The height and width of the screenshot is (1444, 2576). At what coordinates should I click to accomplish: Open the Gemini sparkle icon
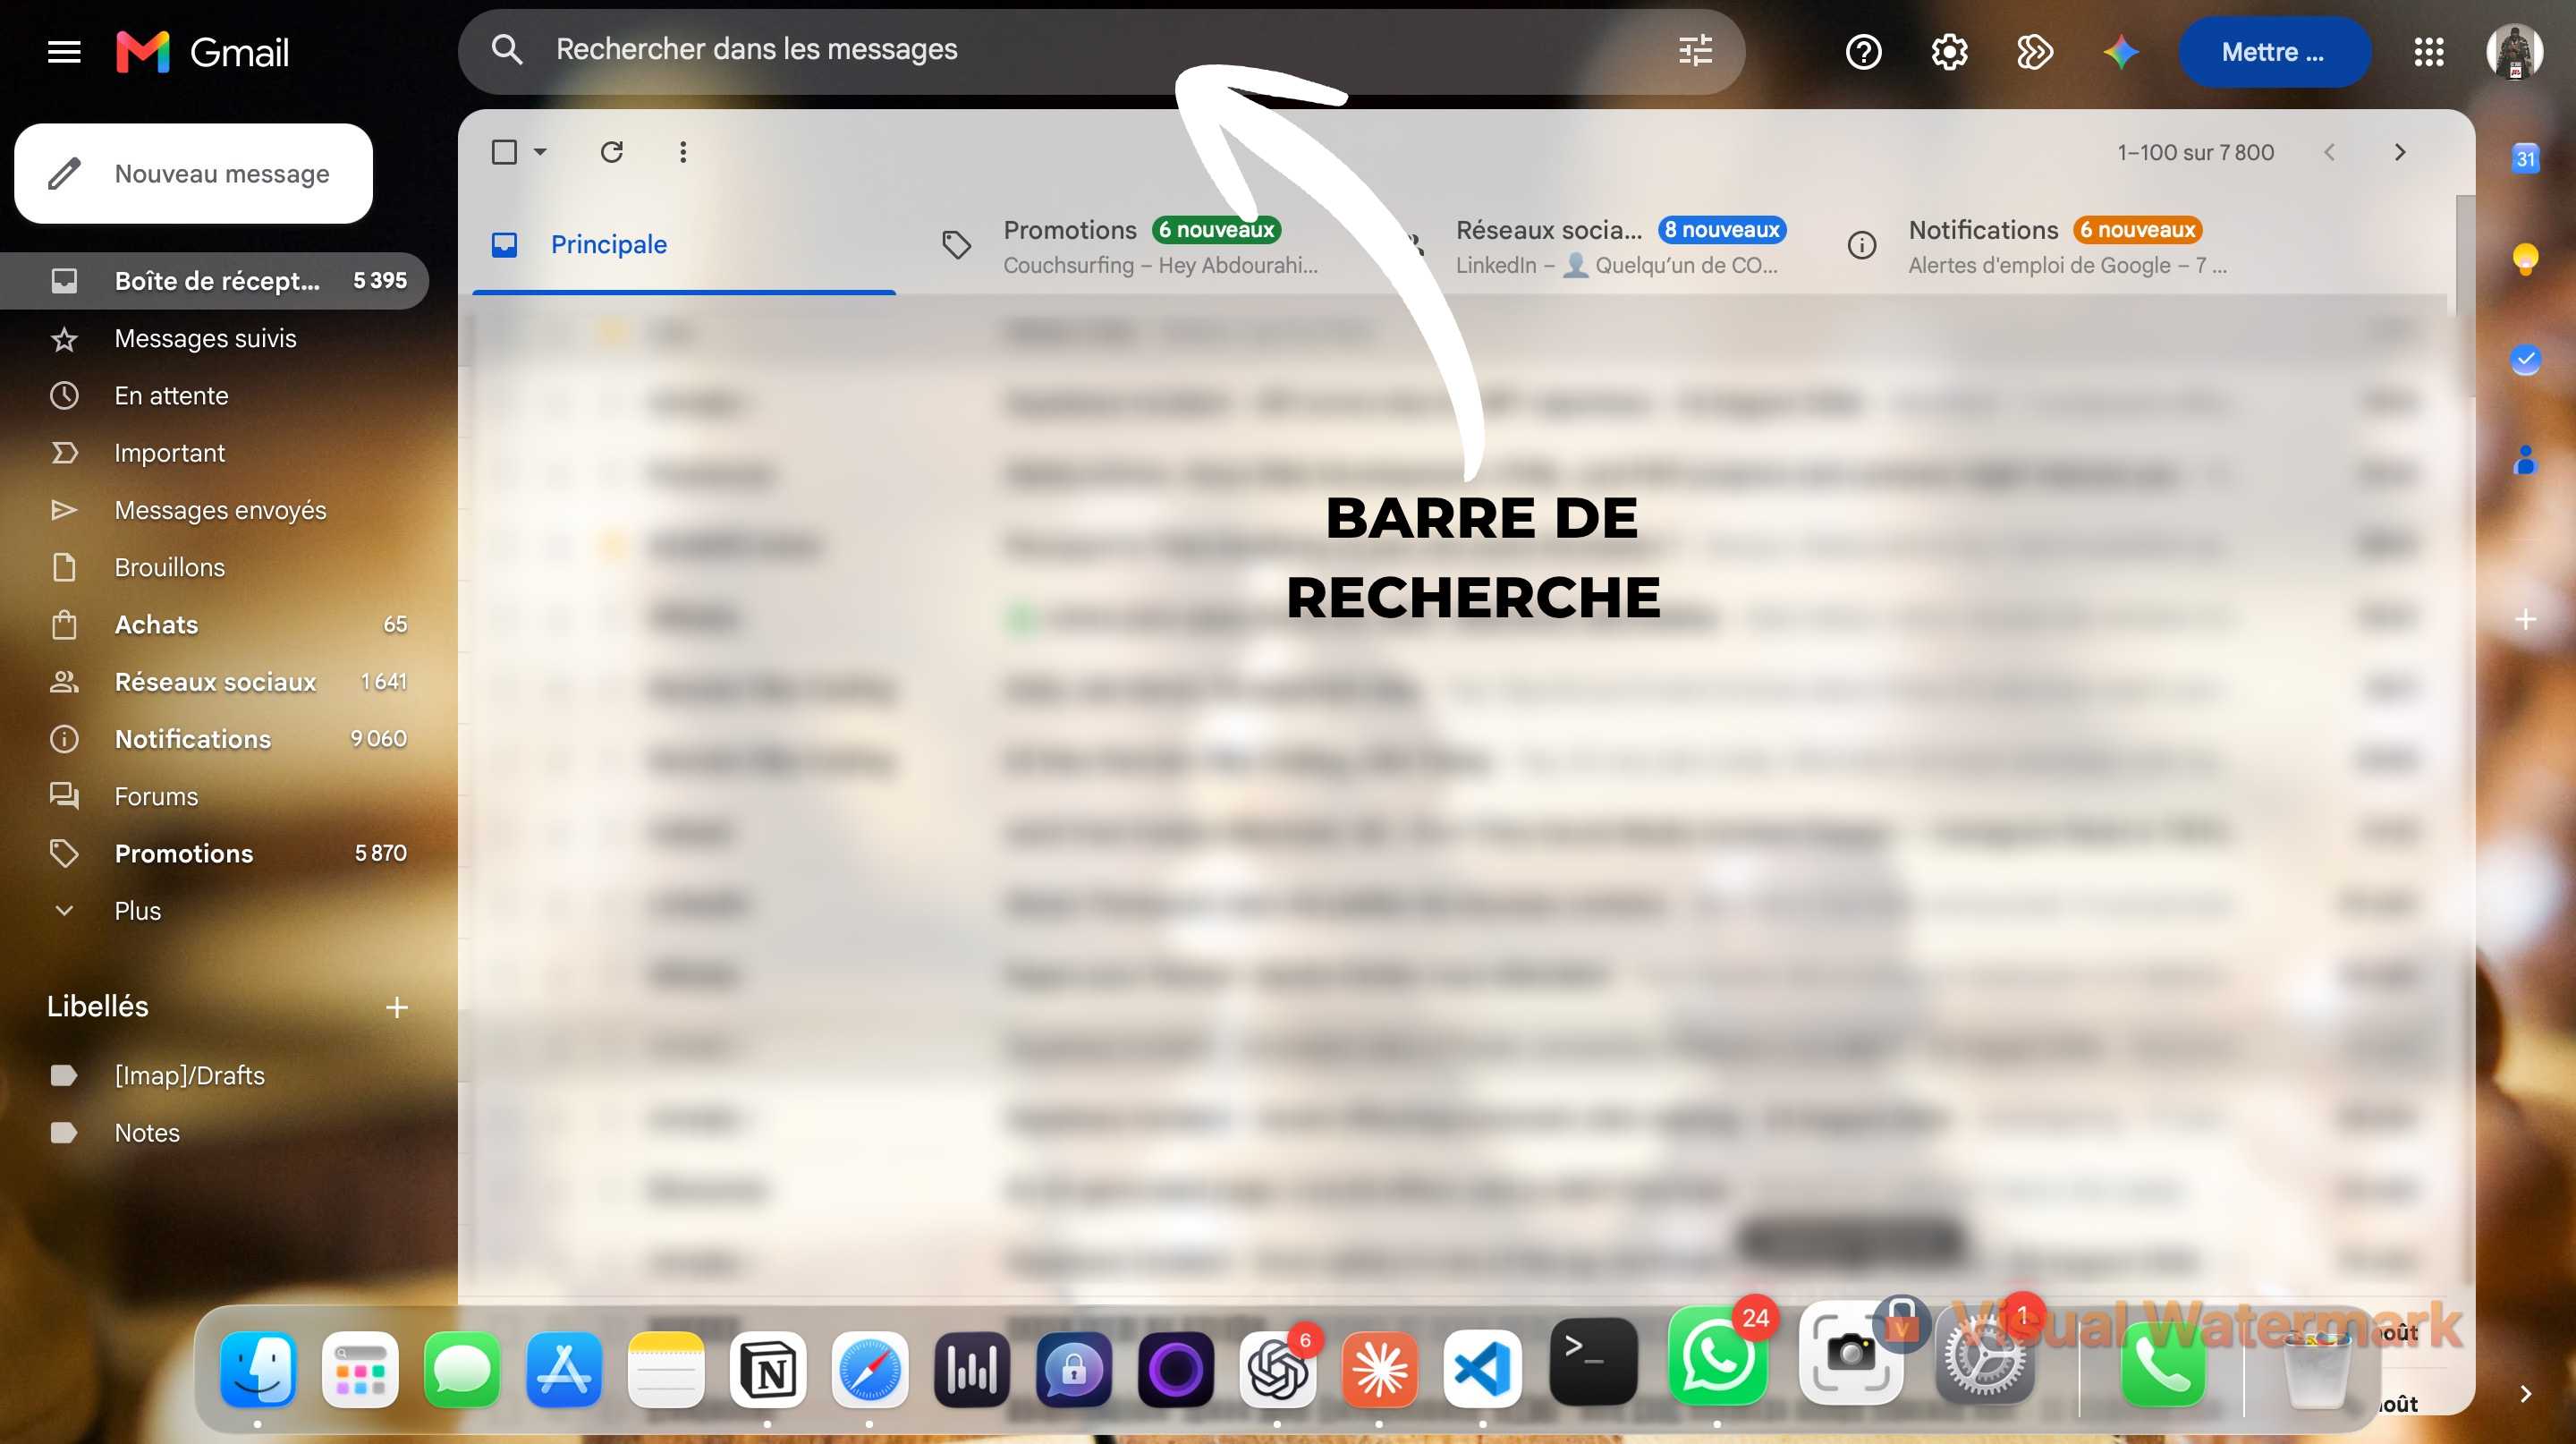pos(2120,52)
